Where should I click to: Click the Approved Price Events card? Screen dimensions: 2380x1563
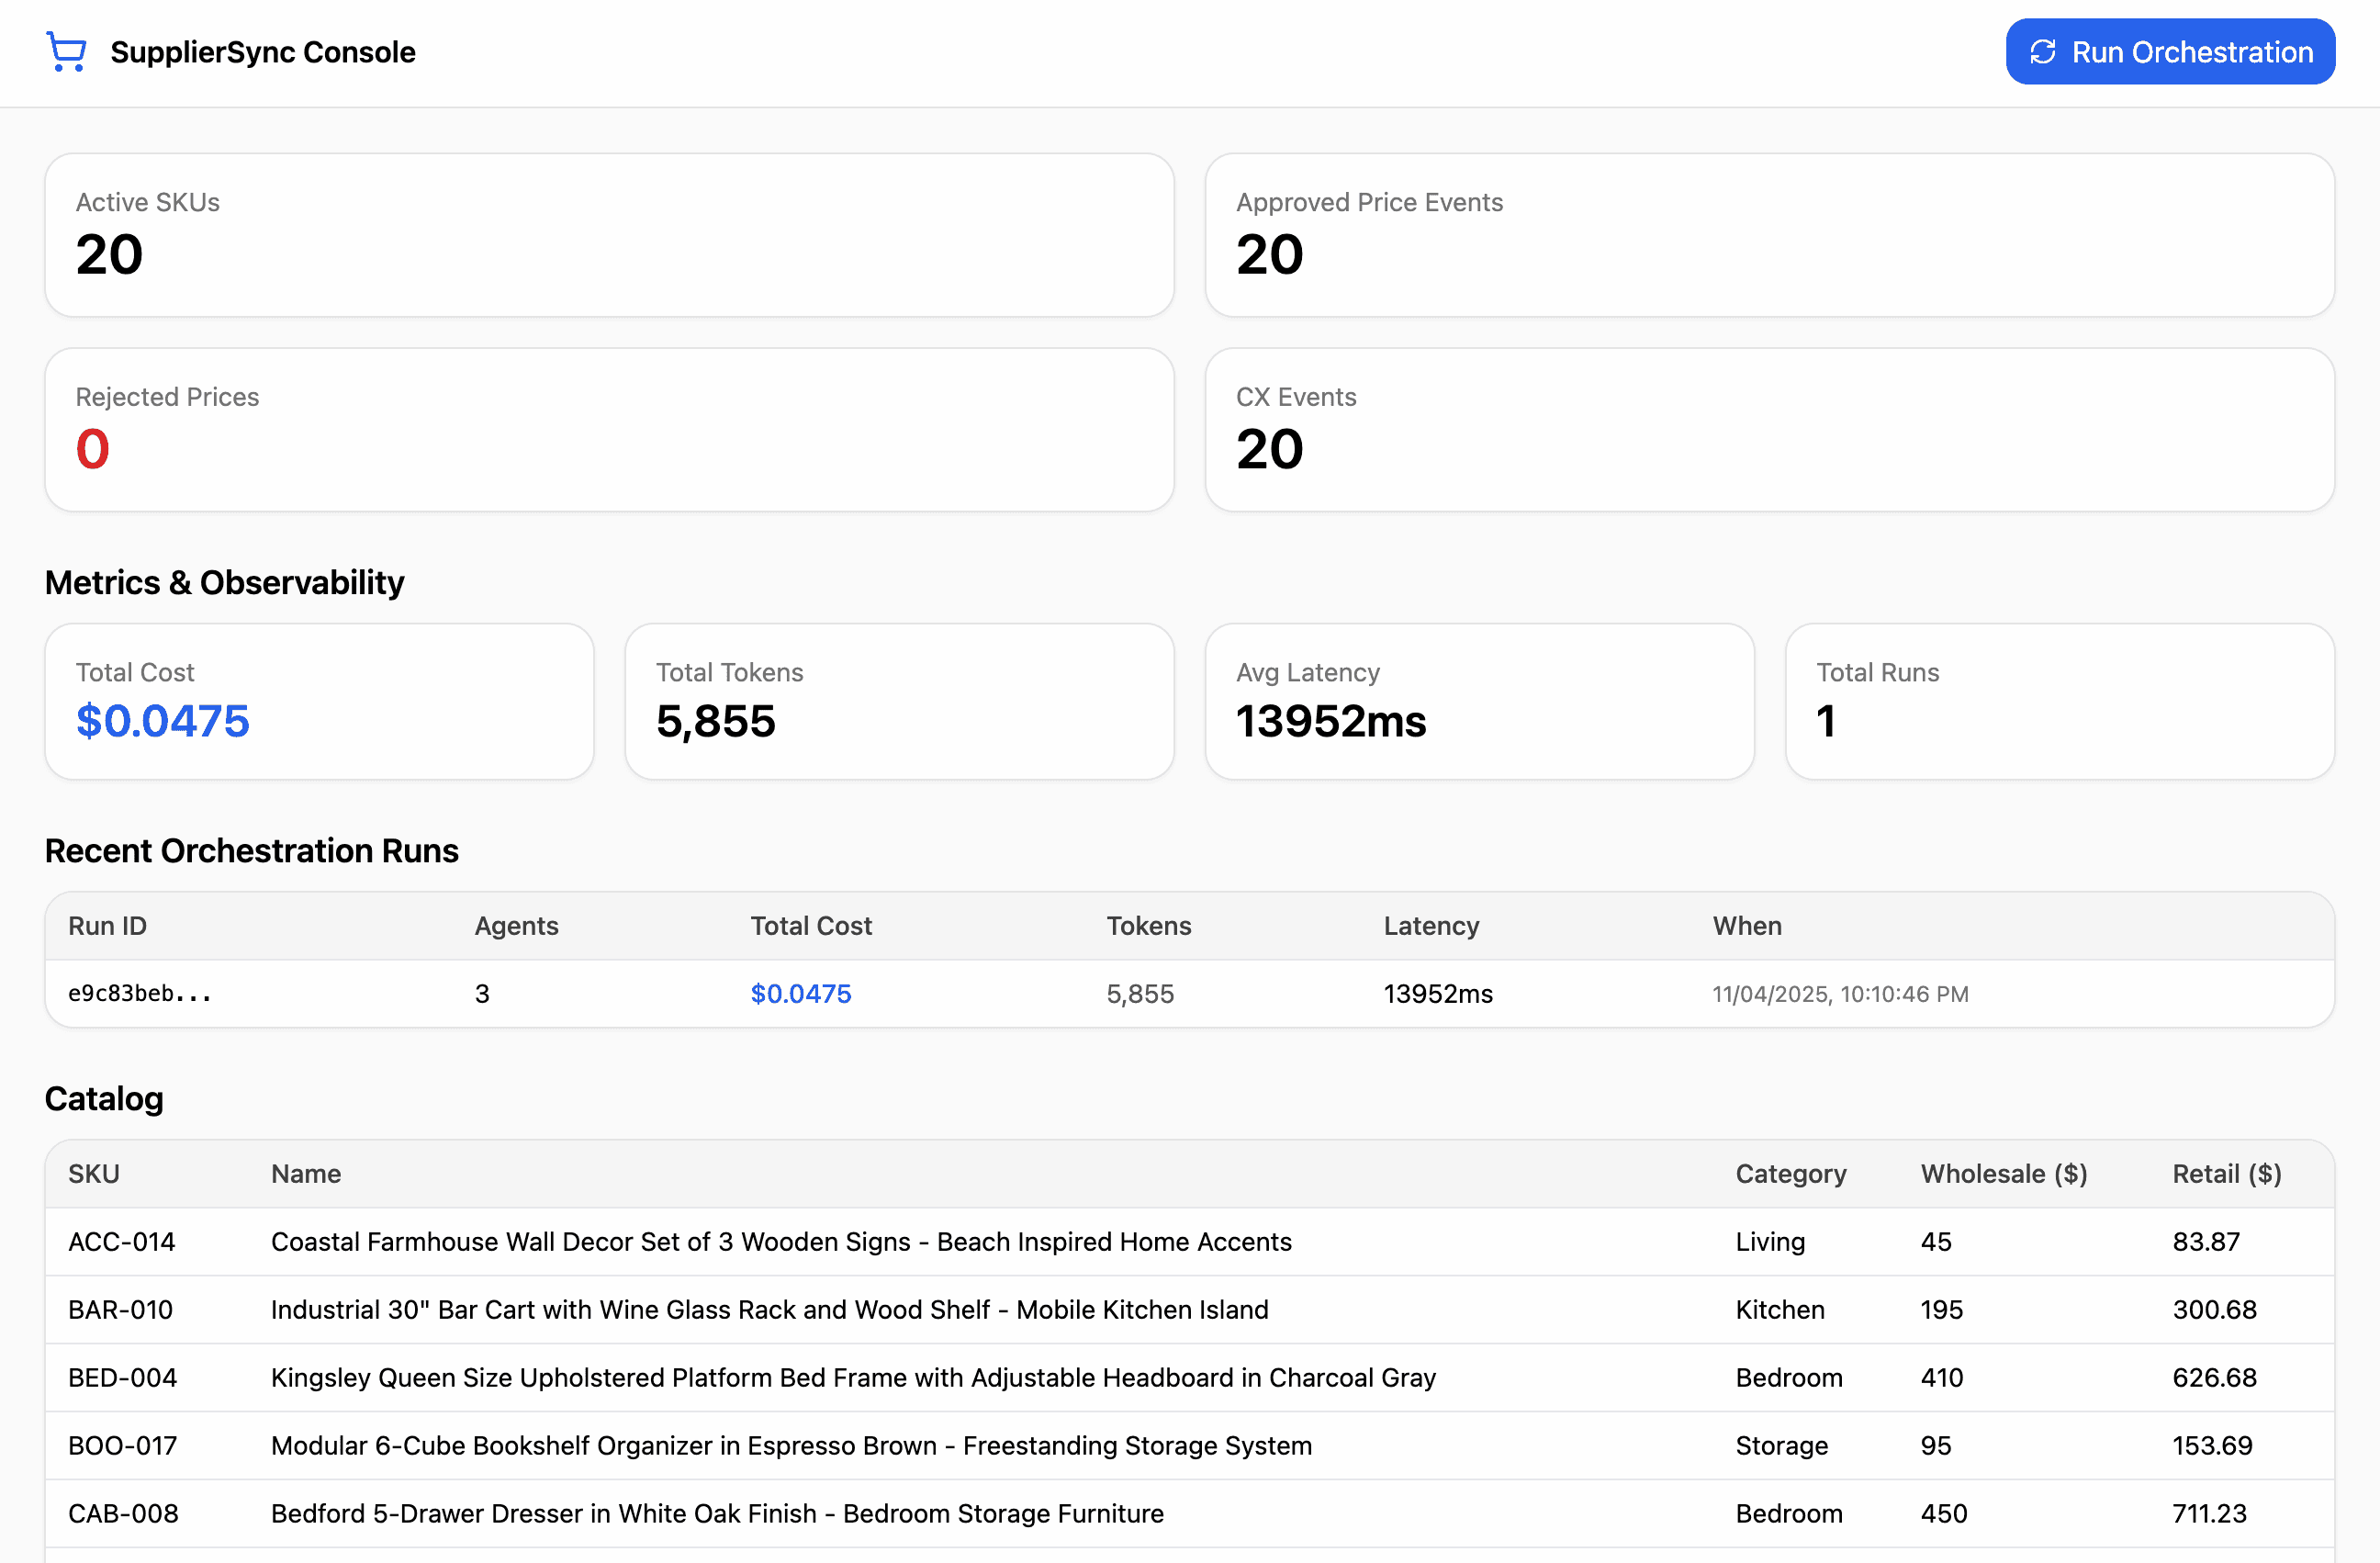point(1769,235)
